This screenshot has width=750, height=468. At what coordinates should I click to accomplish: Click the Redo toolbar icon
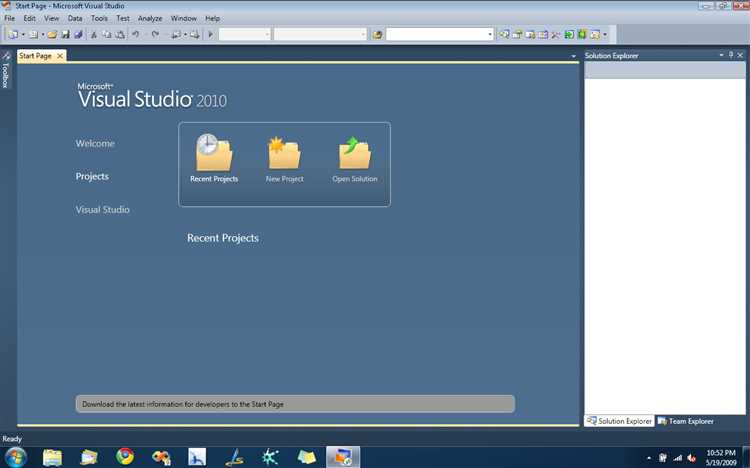[155, 34]
